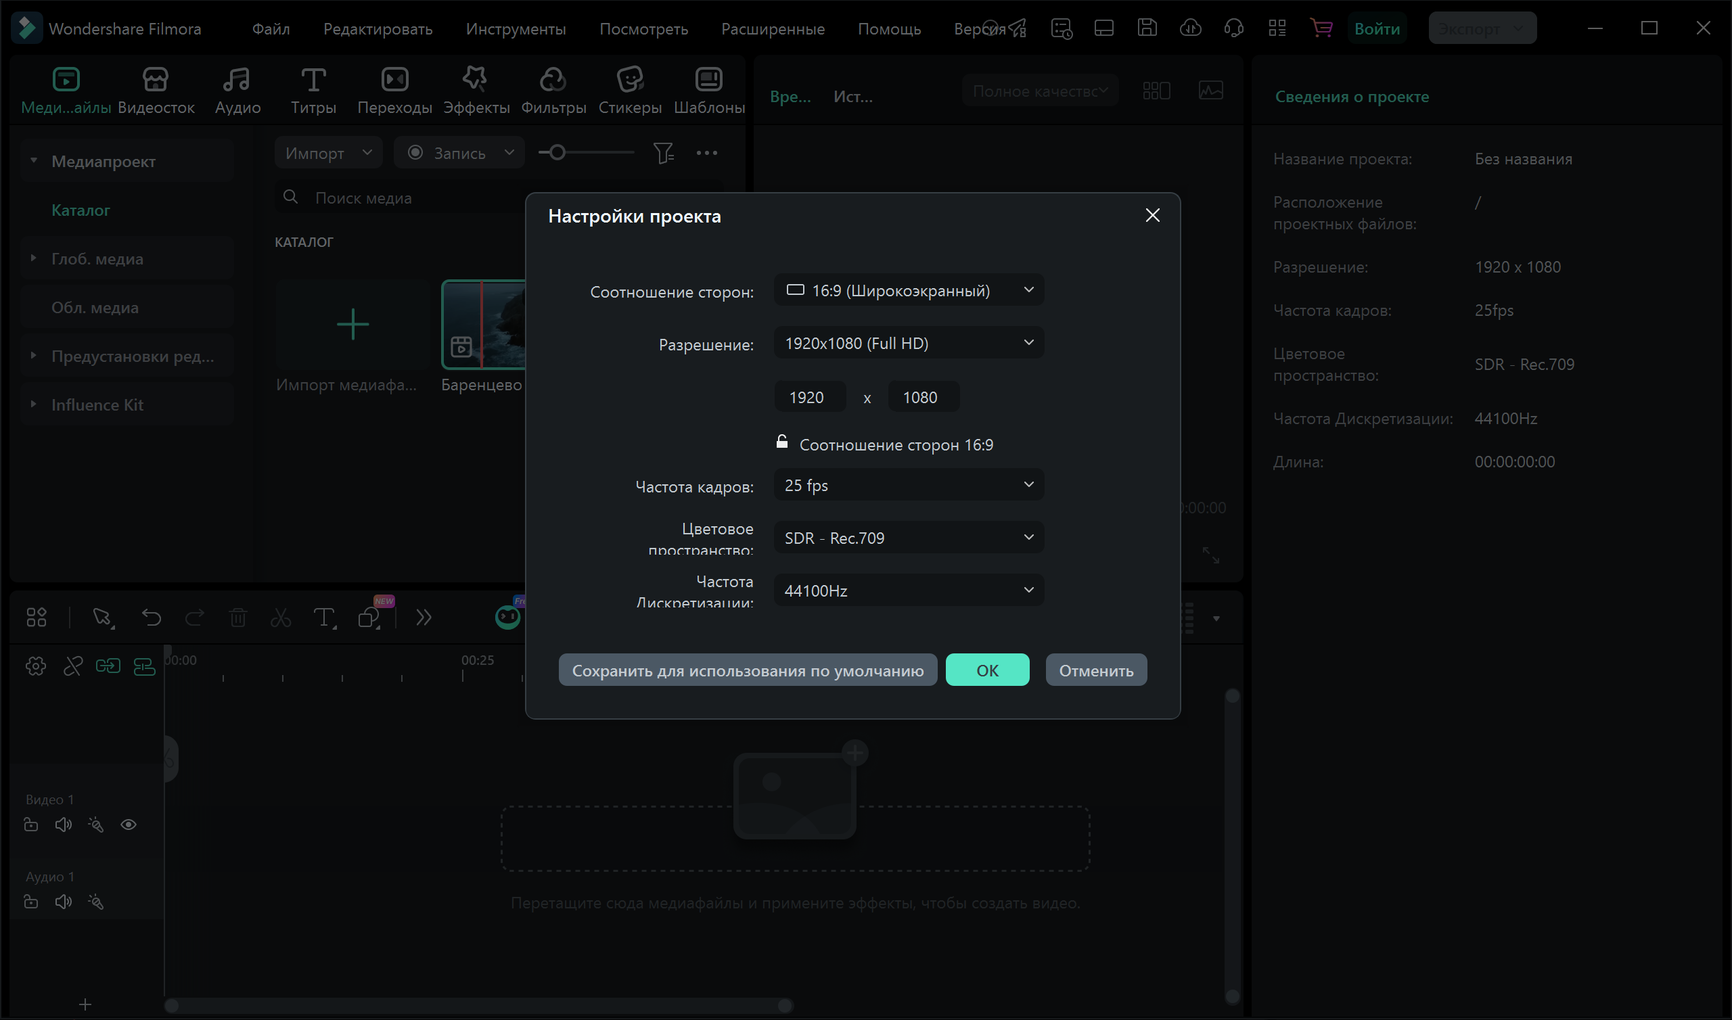This screenshot has height=1020, width=1732.
Task: Toggle visibility of Video 1 track
Action: [129, 825]
